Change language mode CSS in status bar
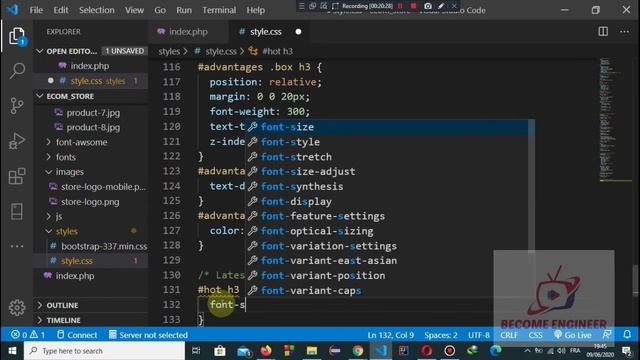640x360 pixels. click(536, 335)
